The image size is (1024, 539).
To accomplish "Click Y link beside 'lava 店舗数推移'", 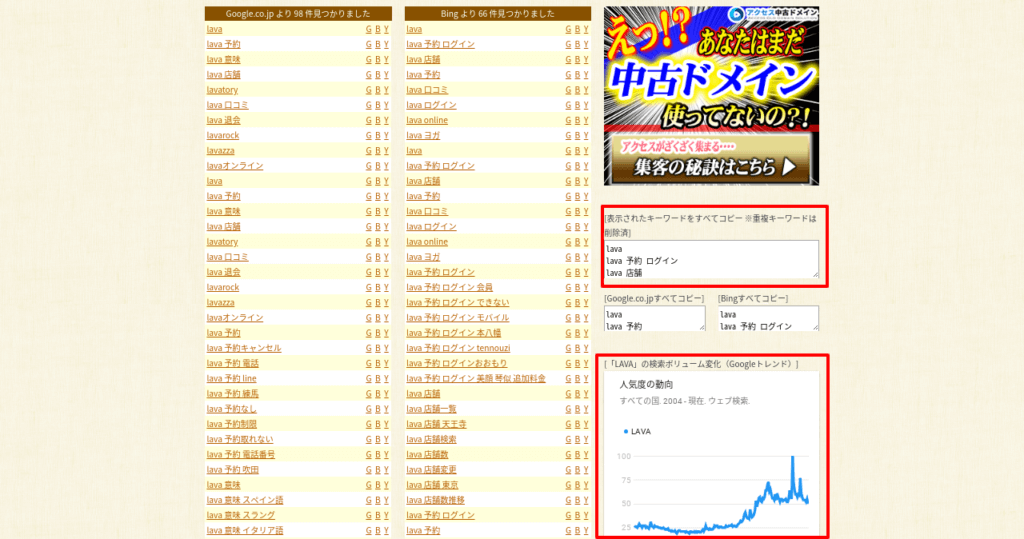I will click(586, 500).
